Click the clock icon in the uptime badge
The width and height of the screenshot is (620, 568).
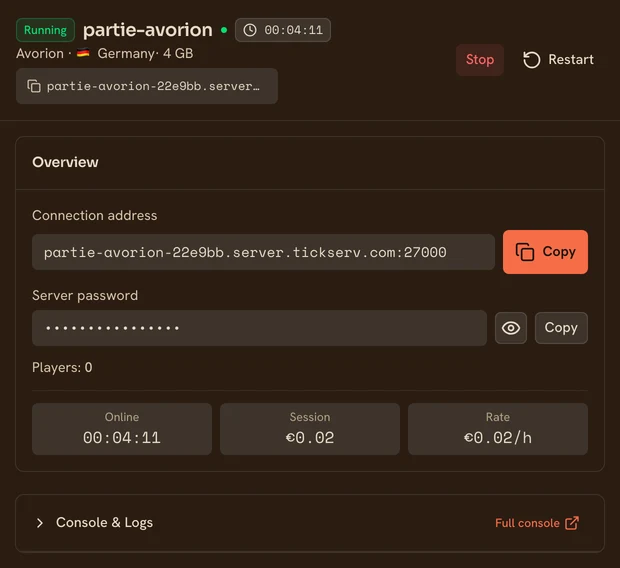(250, 30)
